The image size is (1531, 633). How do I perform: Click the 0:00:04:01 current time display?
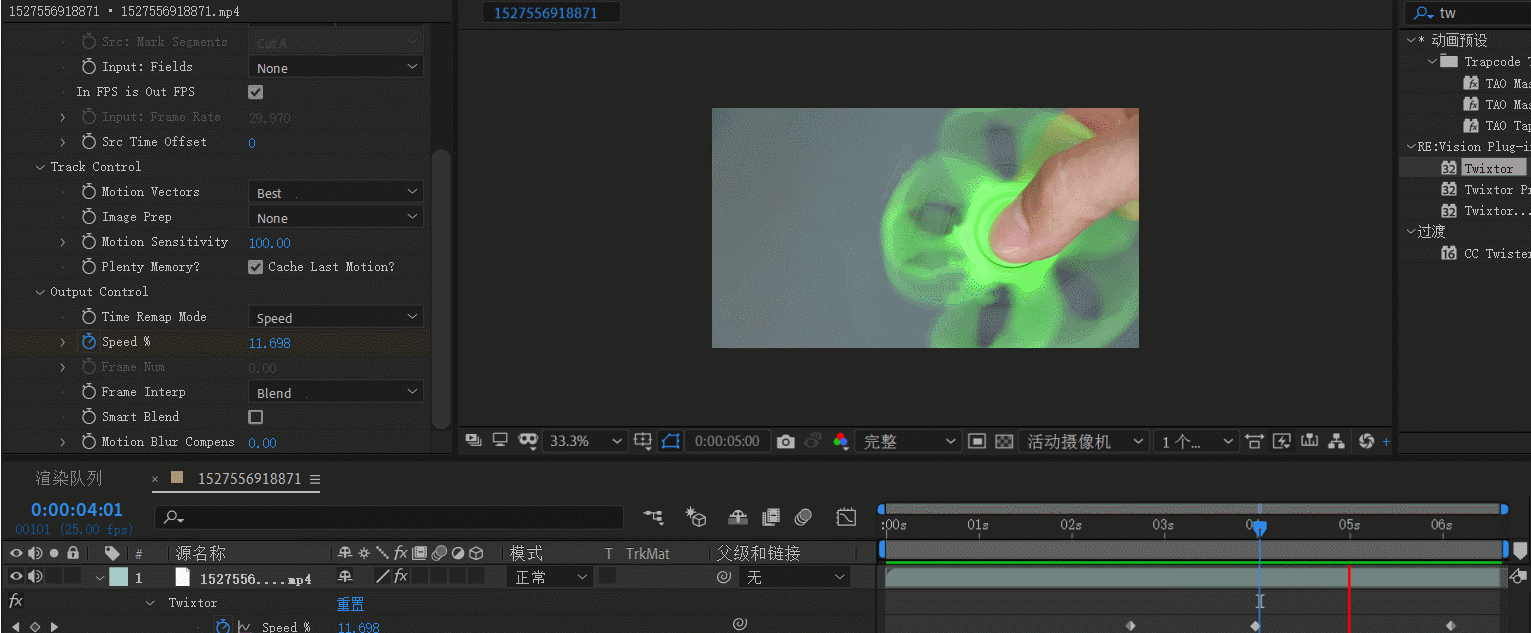point(77,510)
